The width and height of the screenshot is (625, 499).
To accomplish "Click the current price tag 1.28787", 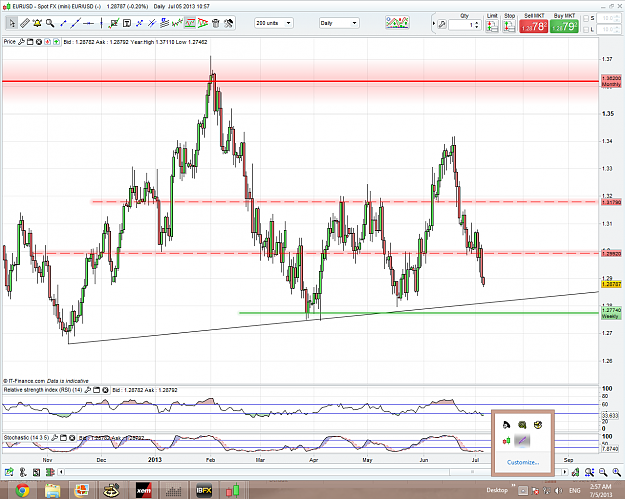I will (x=611, y=284).
